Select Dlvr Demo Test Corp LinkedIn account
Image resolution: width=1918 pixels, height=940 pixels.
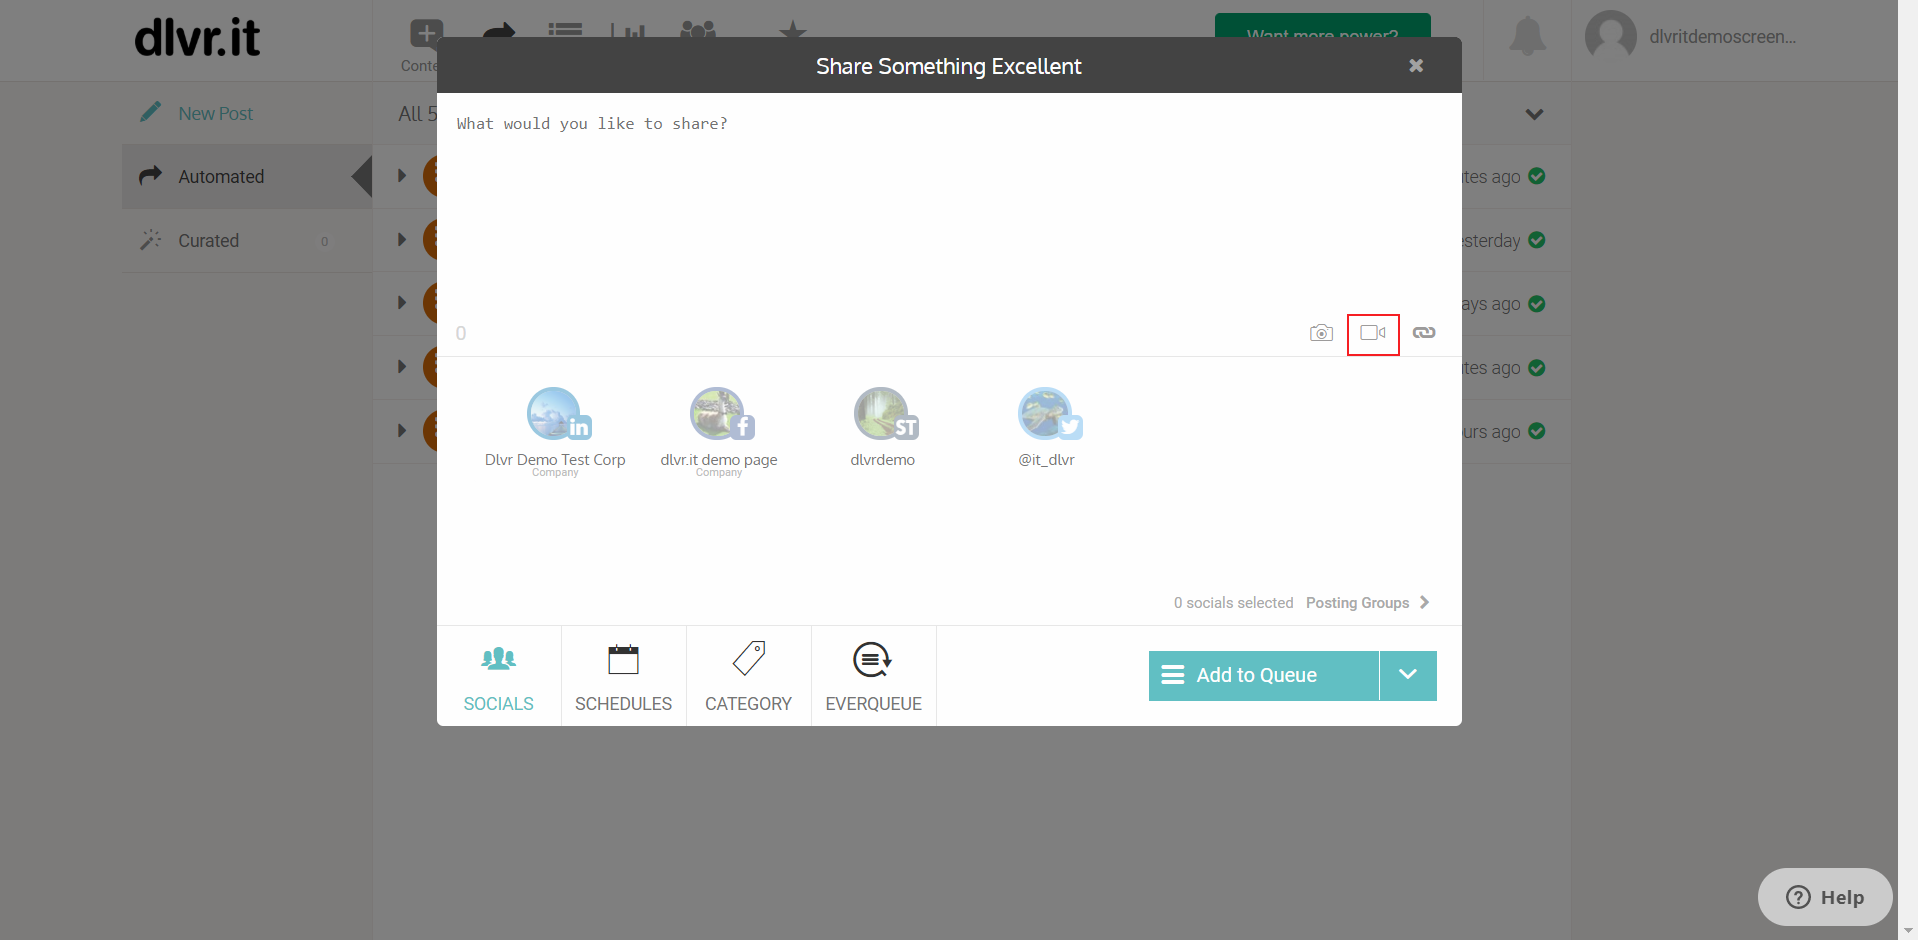tap(555, 430)
